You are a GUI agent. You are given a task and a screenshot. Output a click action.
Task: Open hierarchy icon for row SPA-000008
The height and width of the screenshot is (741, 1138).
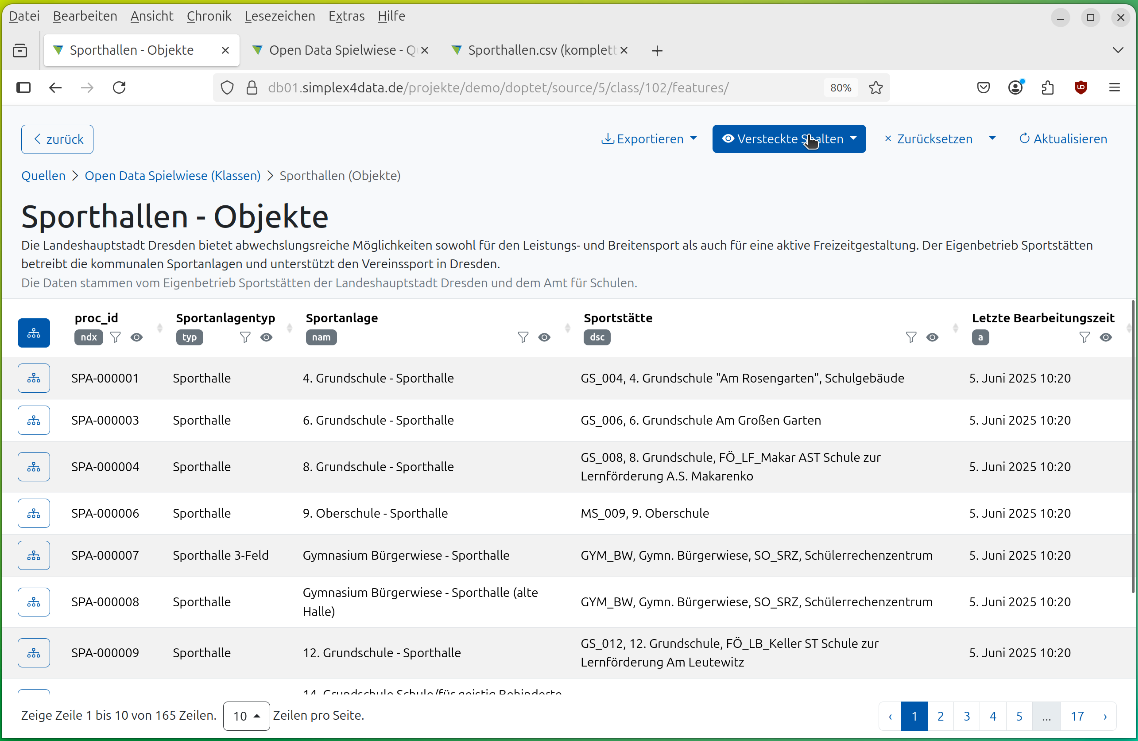click(x=33, y=602)
